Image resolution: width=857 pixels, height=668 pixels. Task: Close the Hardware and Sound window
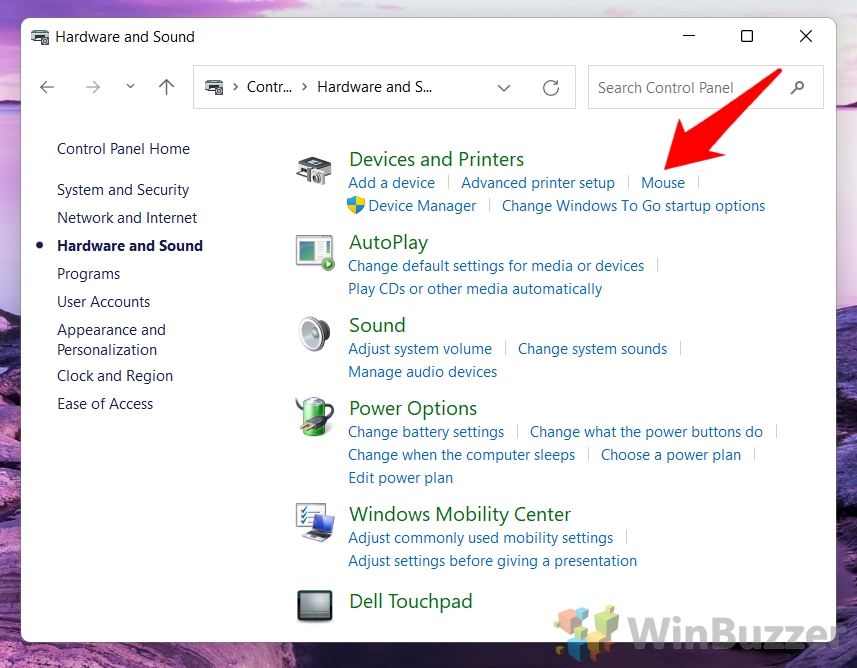click(806, 36)
